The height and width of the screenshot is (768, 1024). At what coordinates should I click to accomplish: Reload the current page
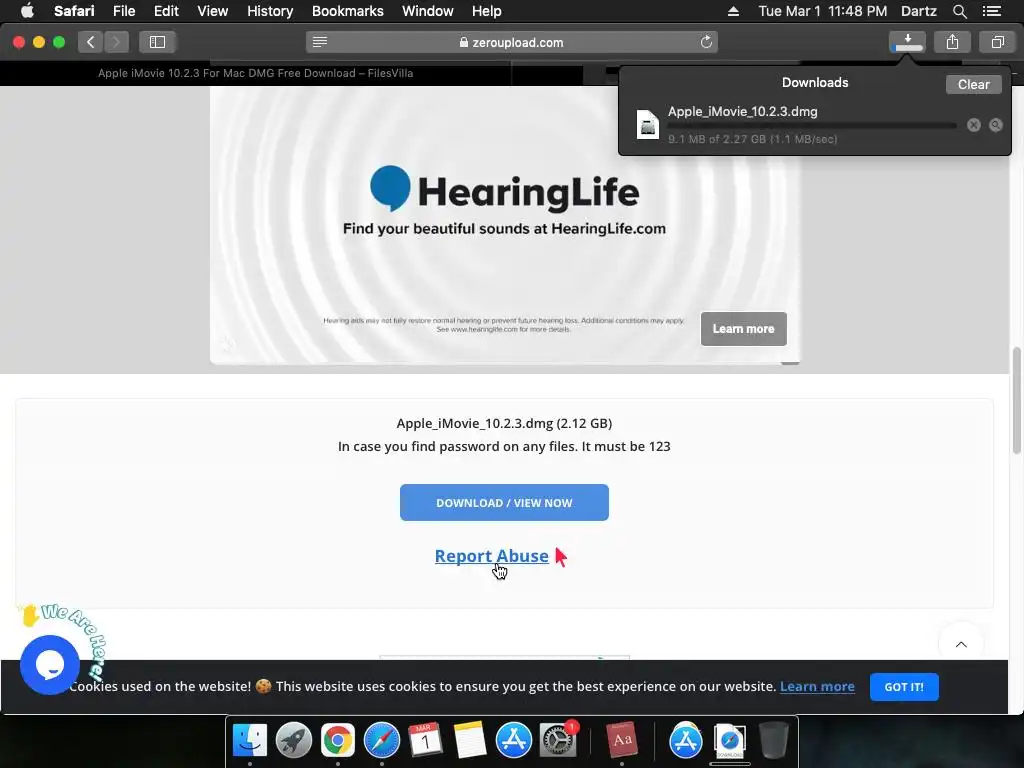(706, 42)
